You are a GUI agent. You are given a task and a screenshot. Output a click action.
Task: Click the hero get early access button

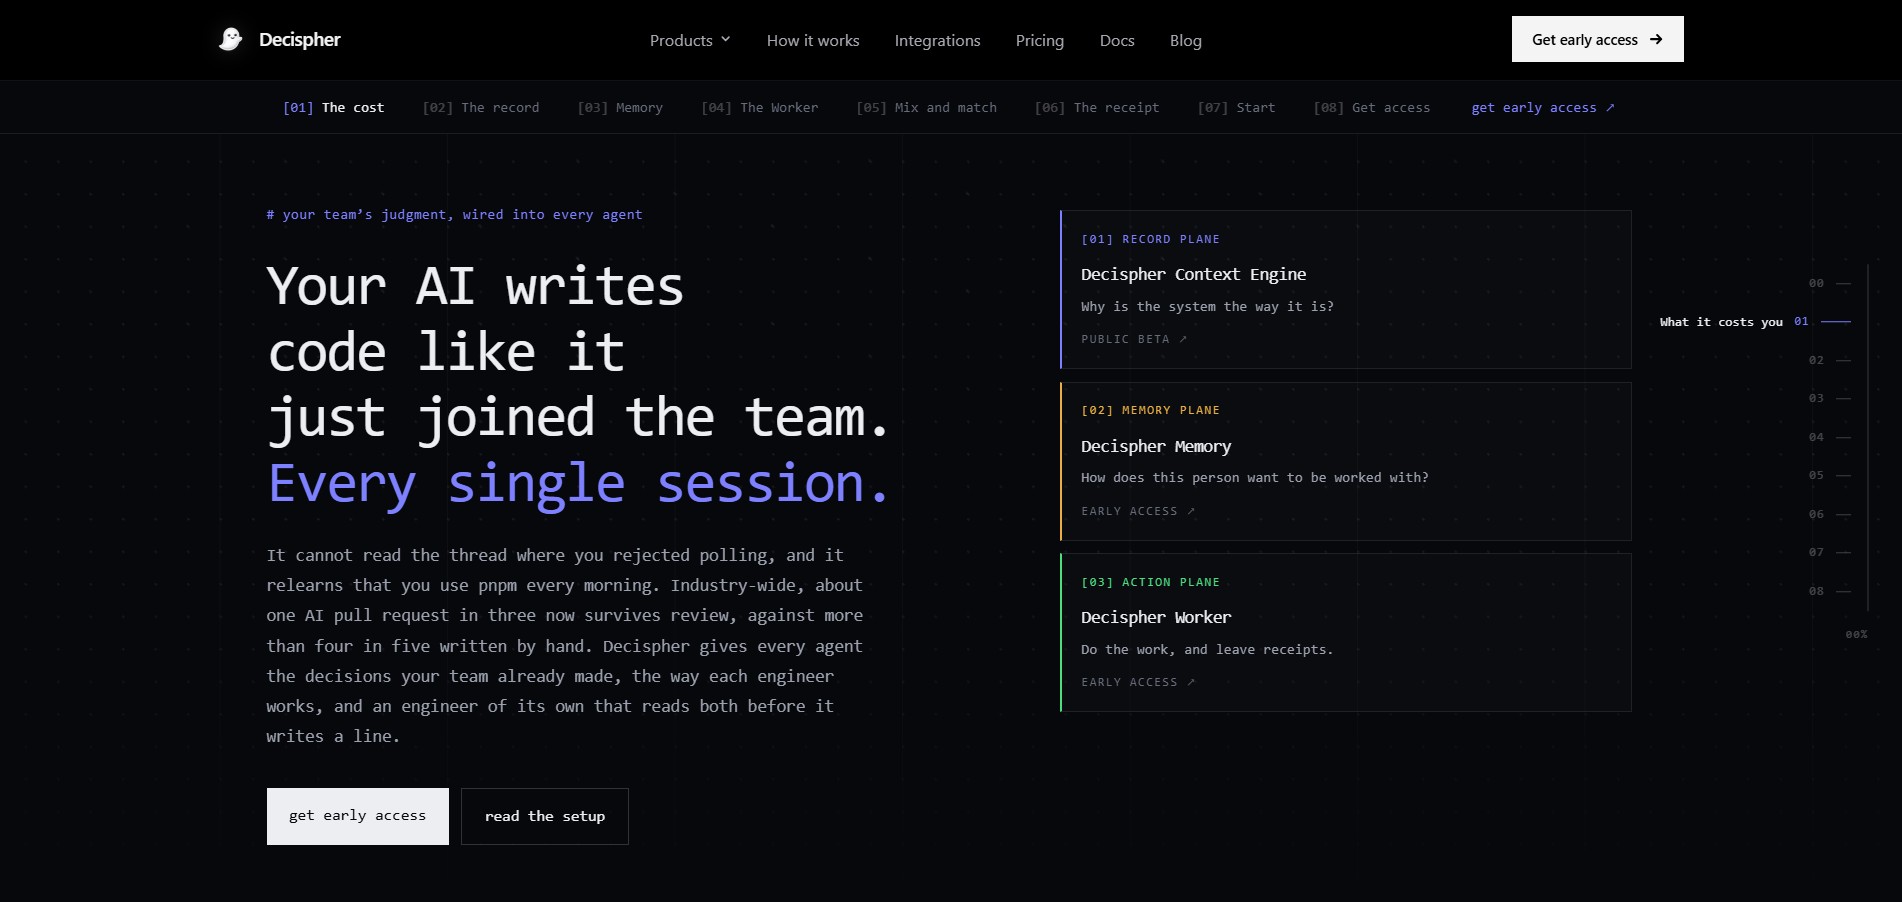(358, 816)
